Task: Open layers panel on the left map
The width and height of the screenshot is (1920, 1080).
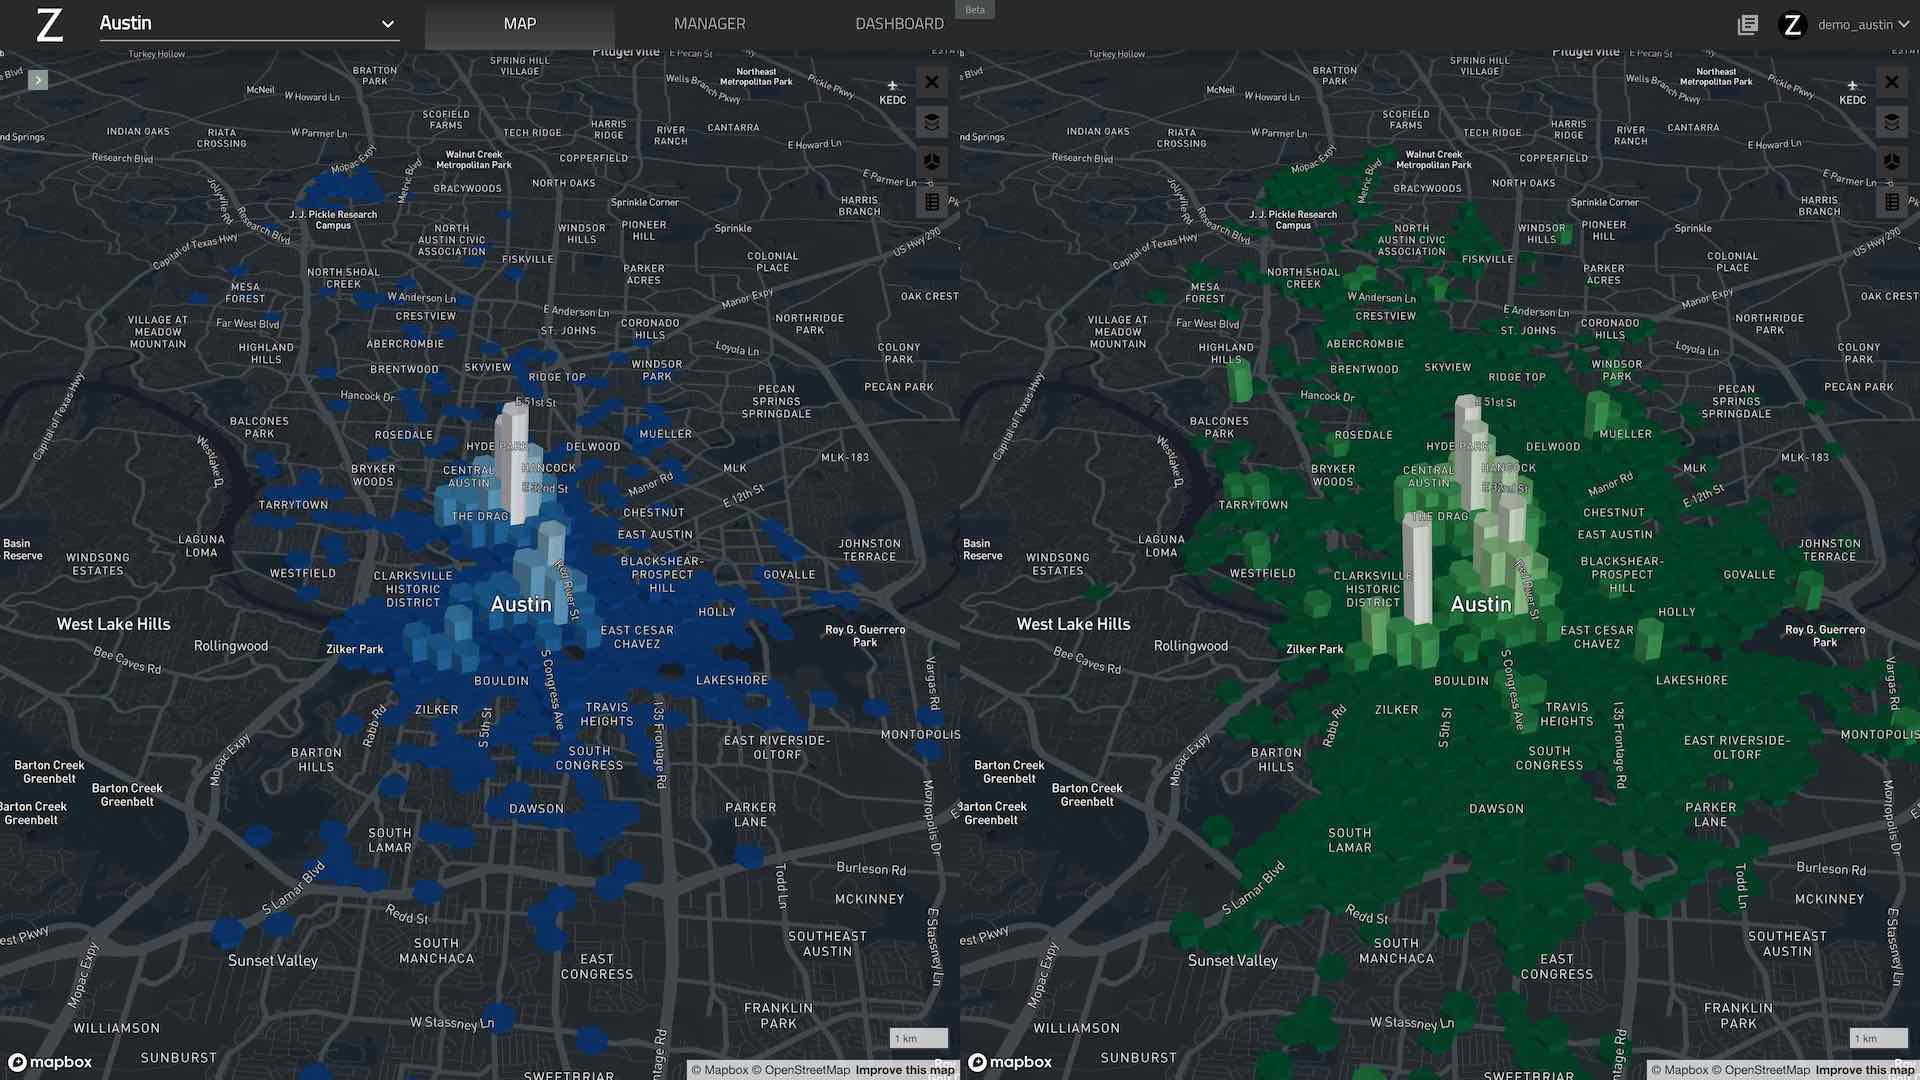Action: click(x=931, y=122)
